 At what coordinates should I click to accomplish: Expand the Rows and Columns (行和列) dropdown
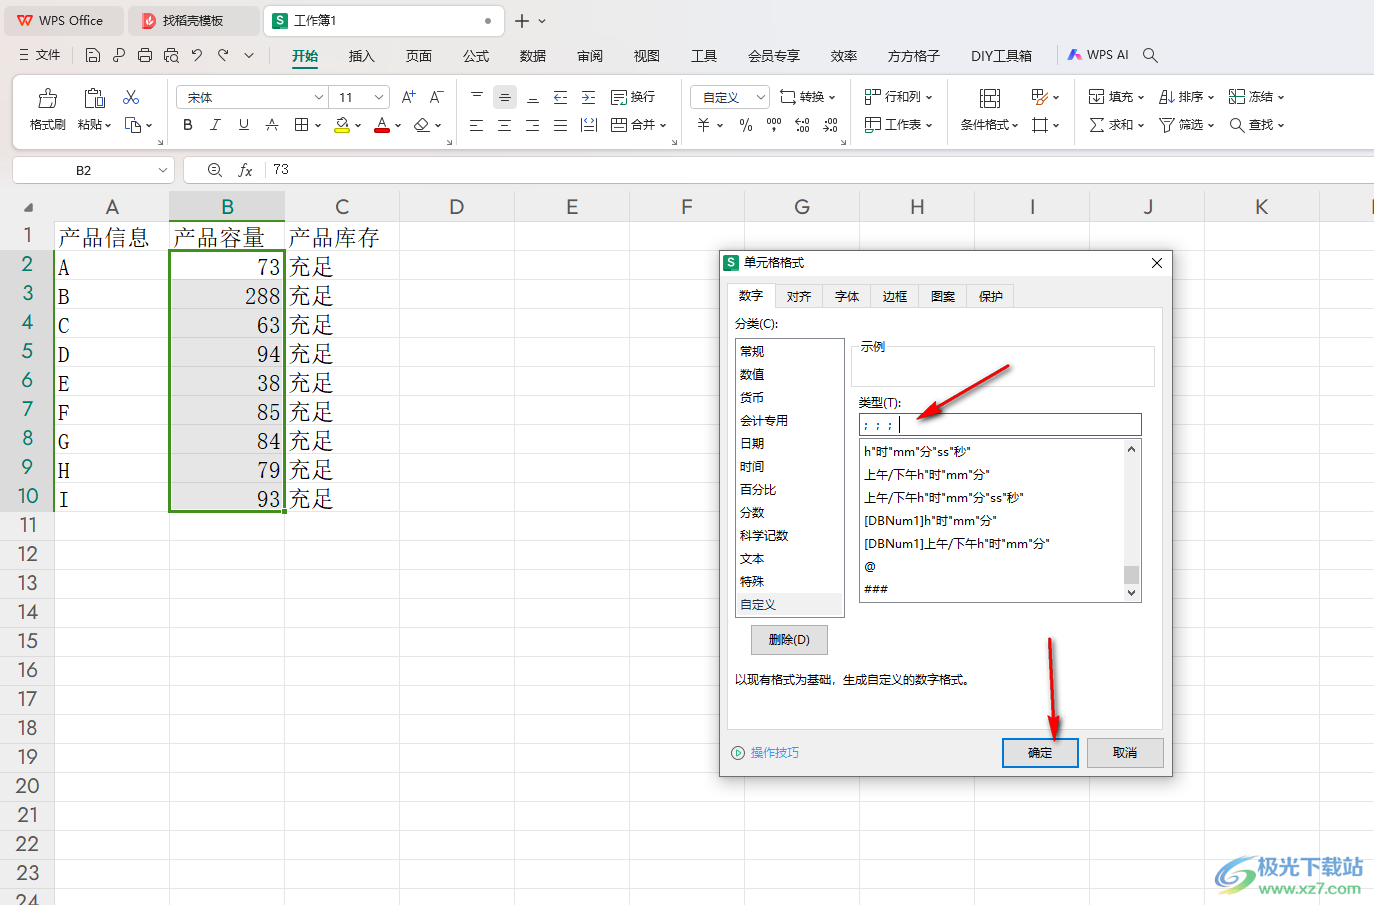[929, 97]
